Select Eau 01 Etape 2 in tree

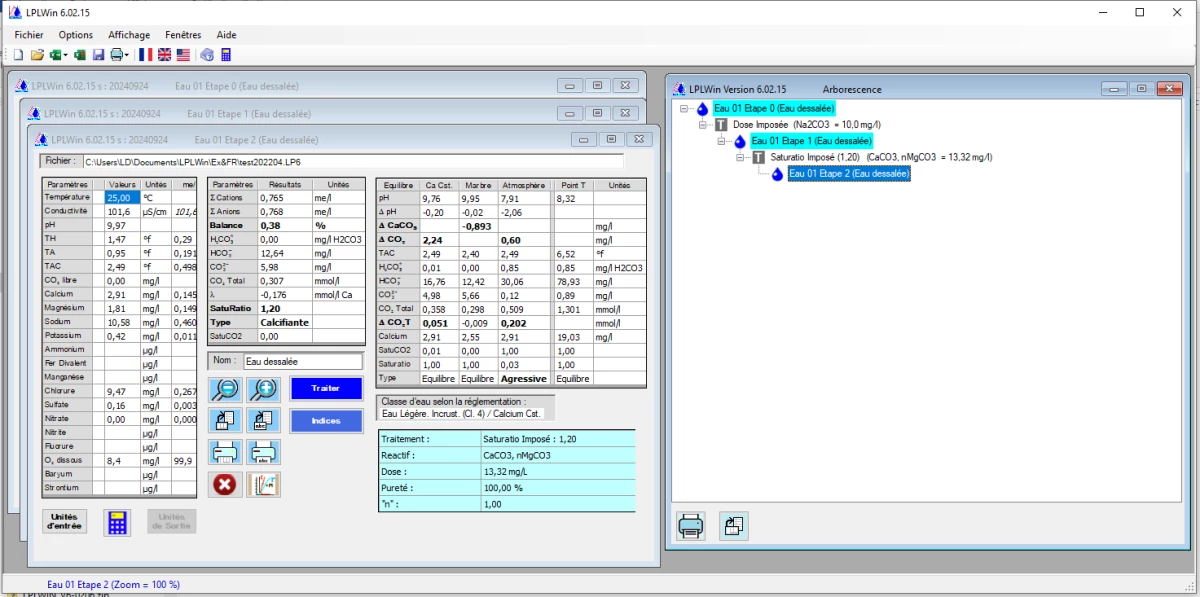849,174
